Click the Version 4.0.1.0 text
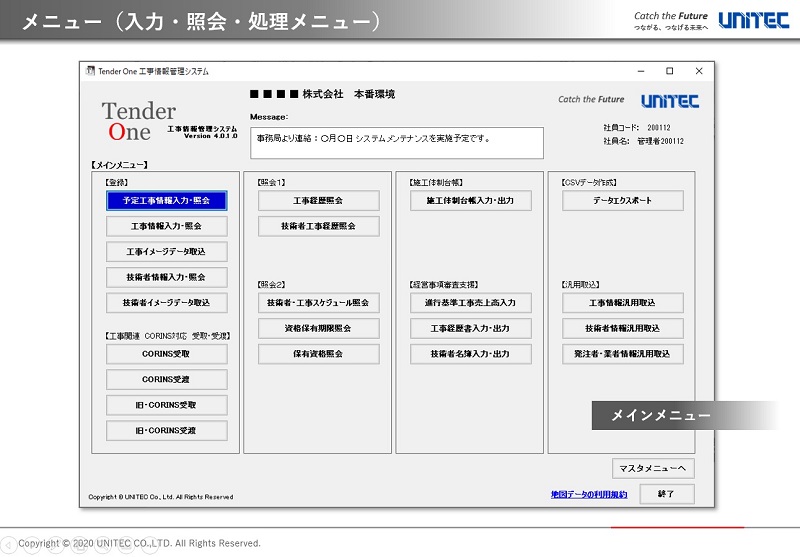The height and width of the screenshot is (557, 800). tap(211, 136)
